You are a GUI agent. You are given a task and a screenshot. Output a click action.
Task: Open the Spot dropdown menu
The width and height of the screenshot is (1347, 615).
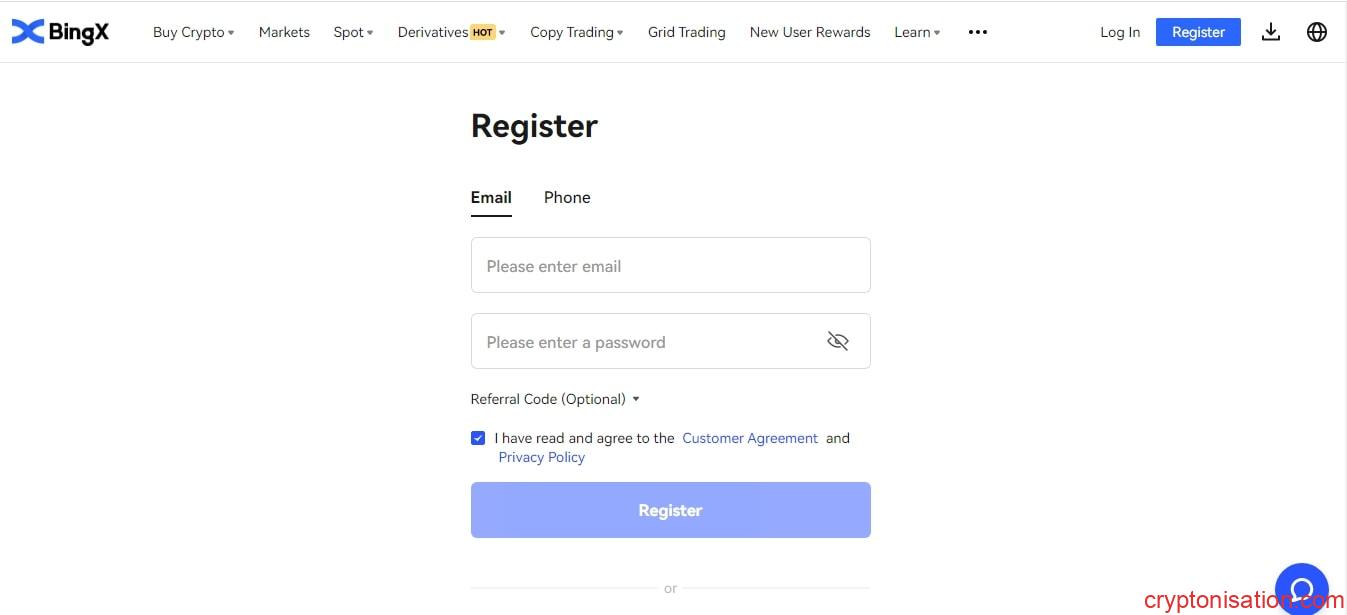click(x=353, y=32)
